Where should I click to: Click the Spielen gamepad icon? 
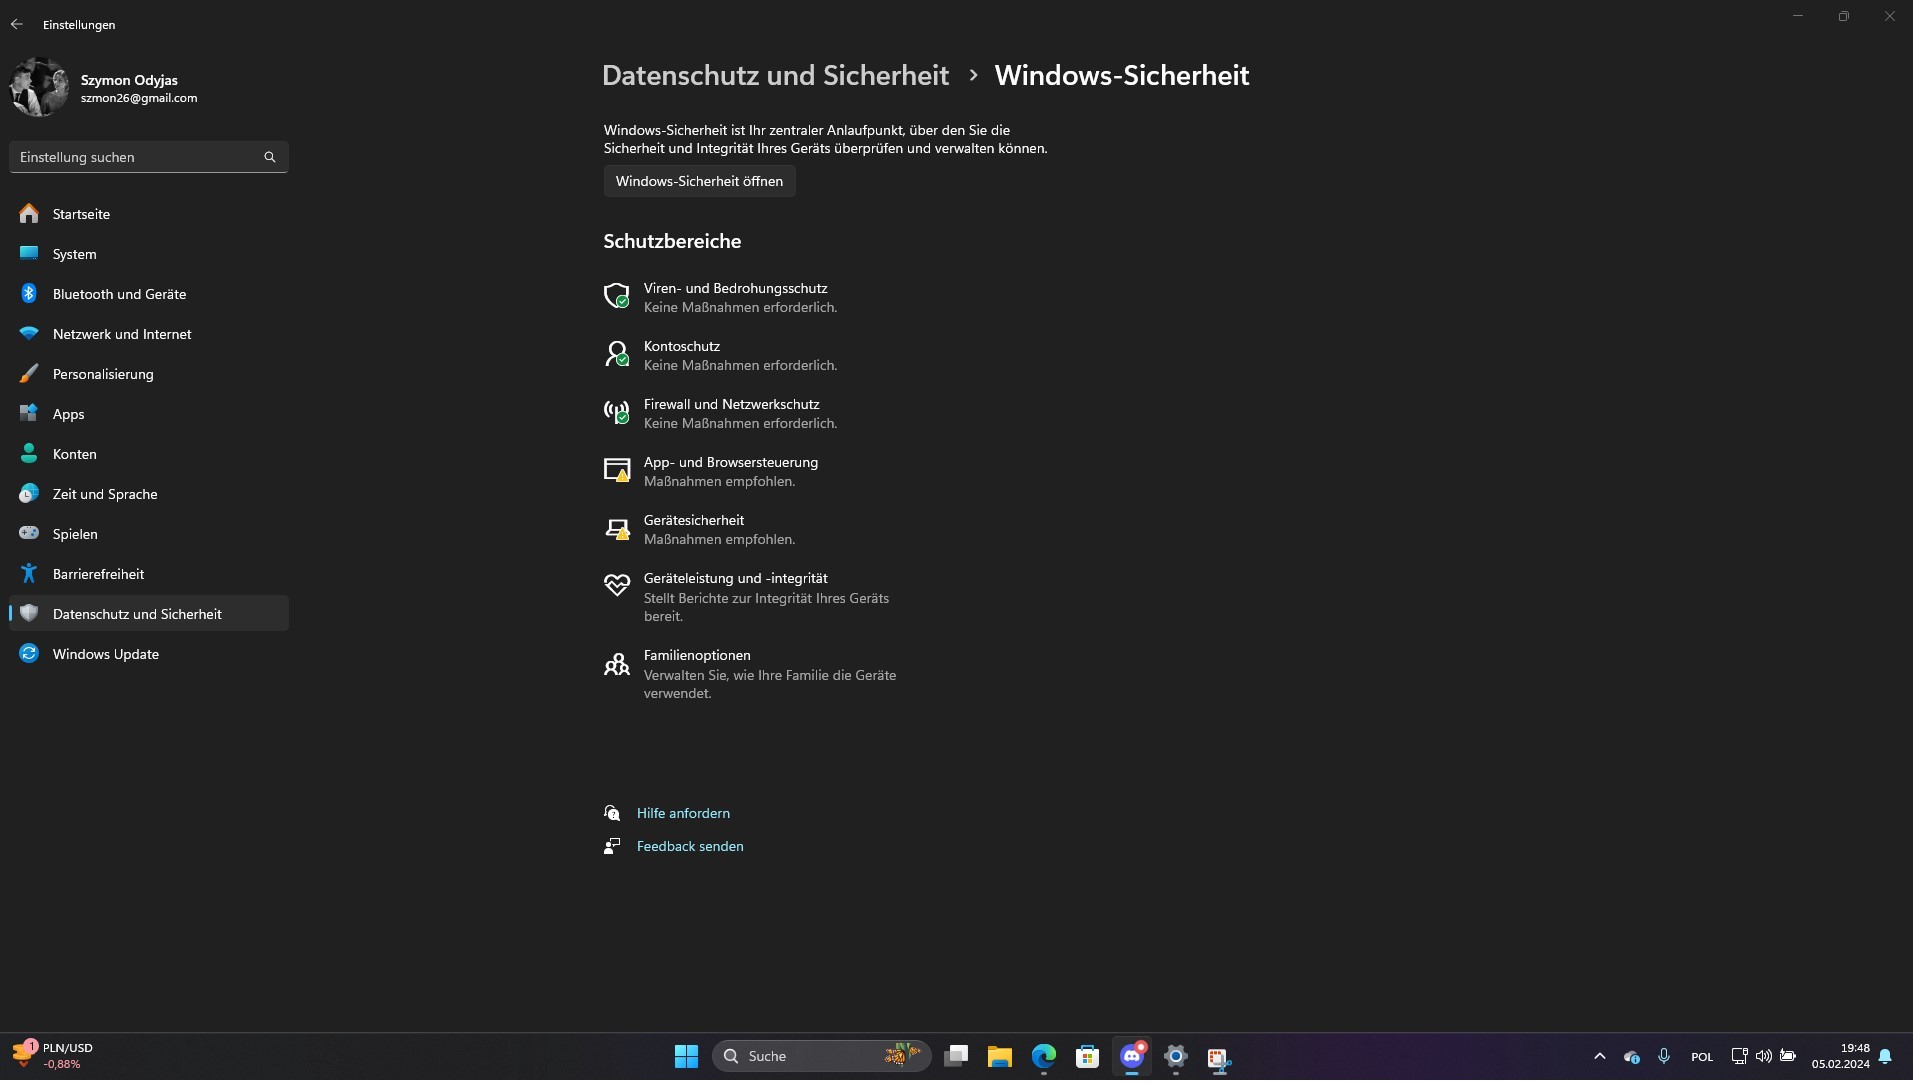pyautogui.click(x=29, y=533)
